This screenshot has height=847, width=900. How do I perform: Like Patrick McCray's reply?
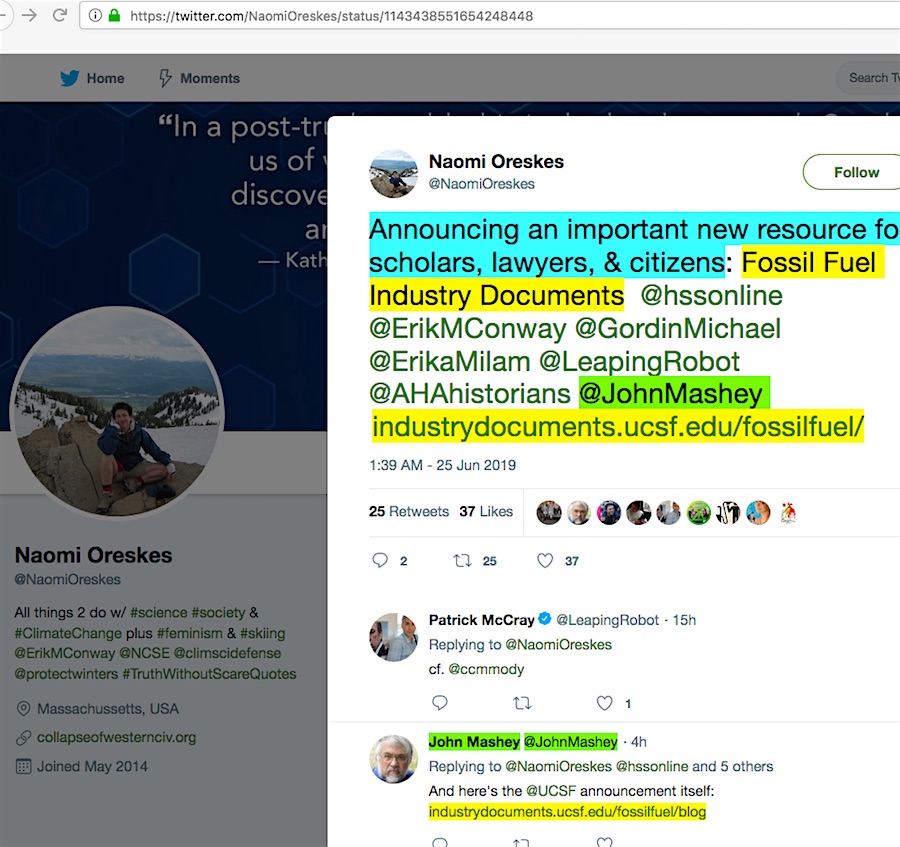604,703
